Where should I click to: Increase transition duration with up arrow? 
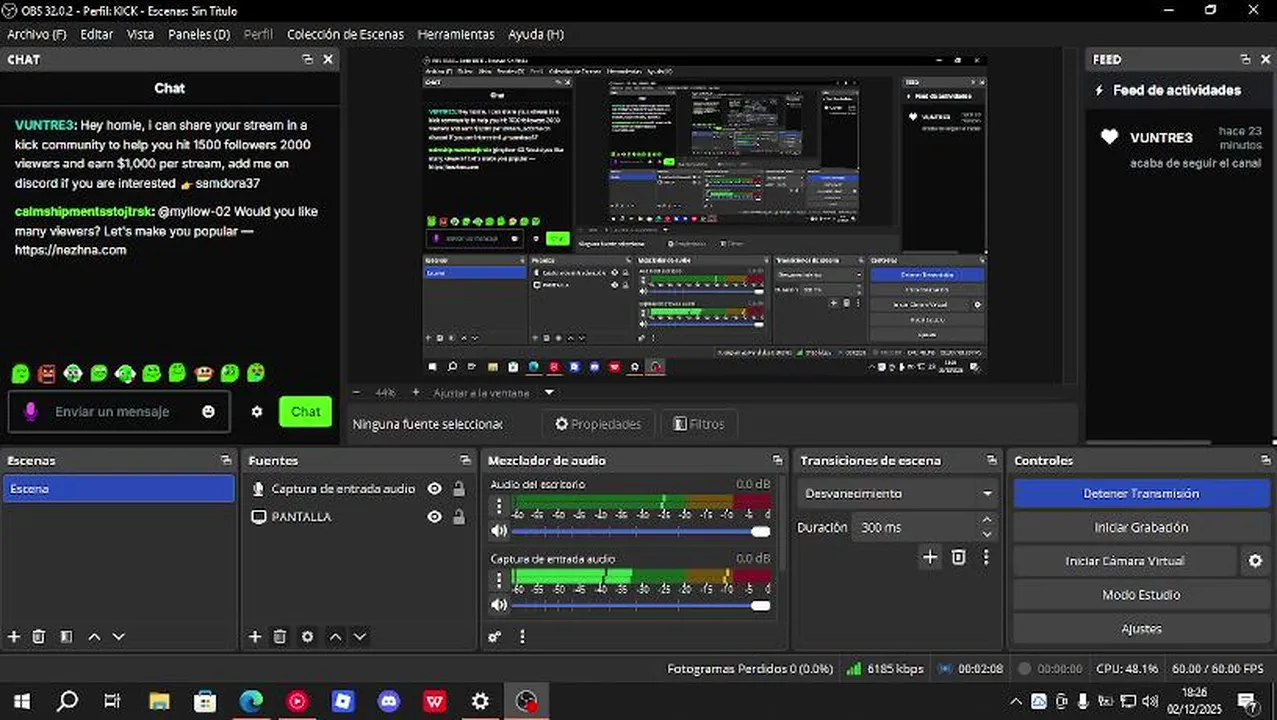point(987,520)
